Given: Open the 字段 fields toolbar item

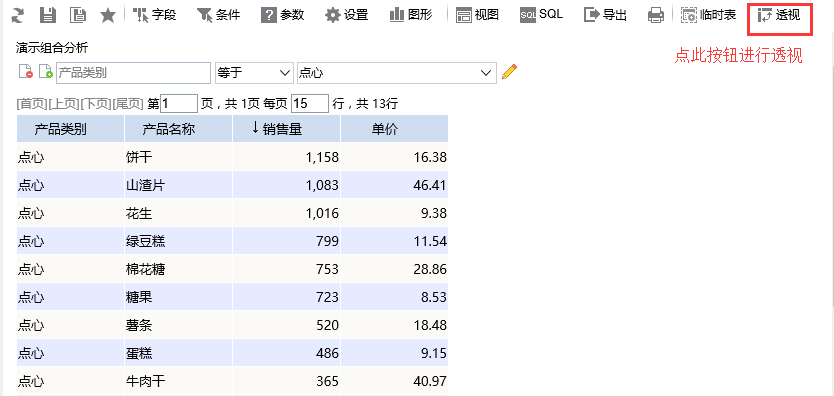Looking at the screenshot, I should 155,15.
